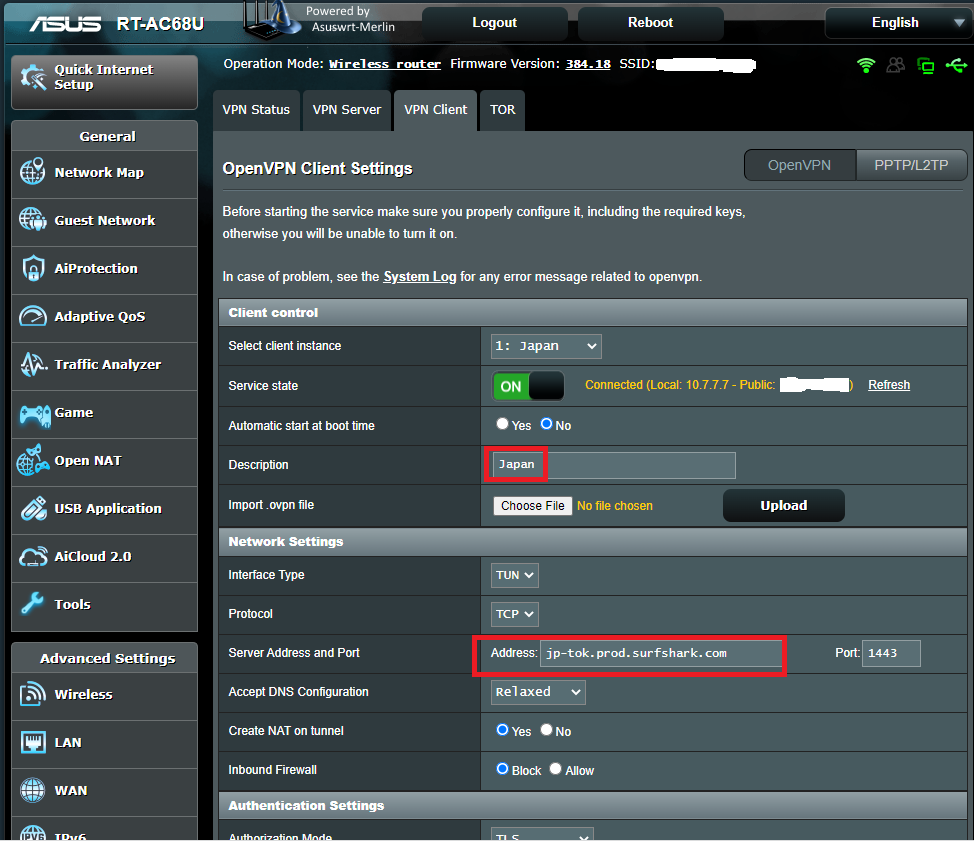Select the VPN Client tab
The height and width of the screenshot is (841, 974).
pos(435,110)
